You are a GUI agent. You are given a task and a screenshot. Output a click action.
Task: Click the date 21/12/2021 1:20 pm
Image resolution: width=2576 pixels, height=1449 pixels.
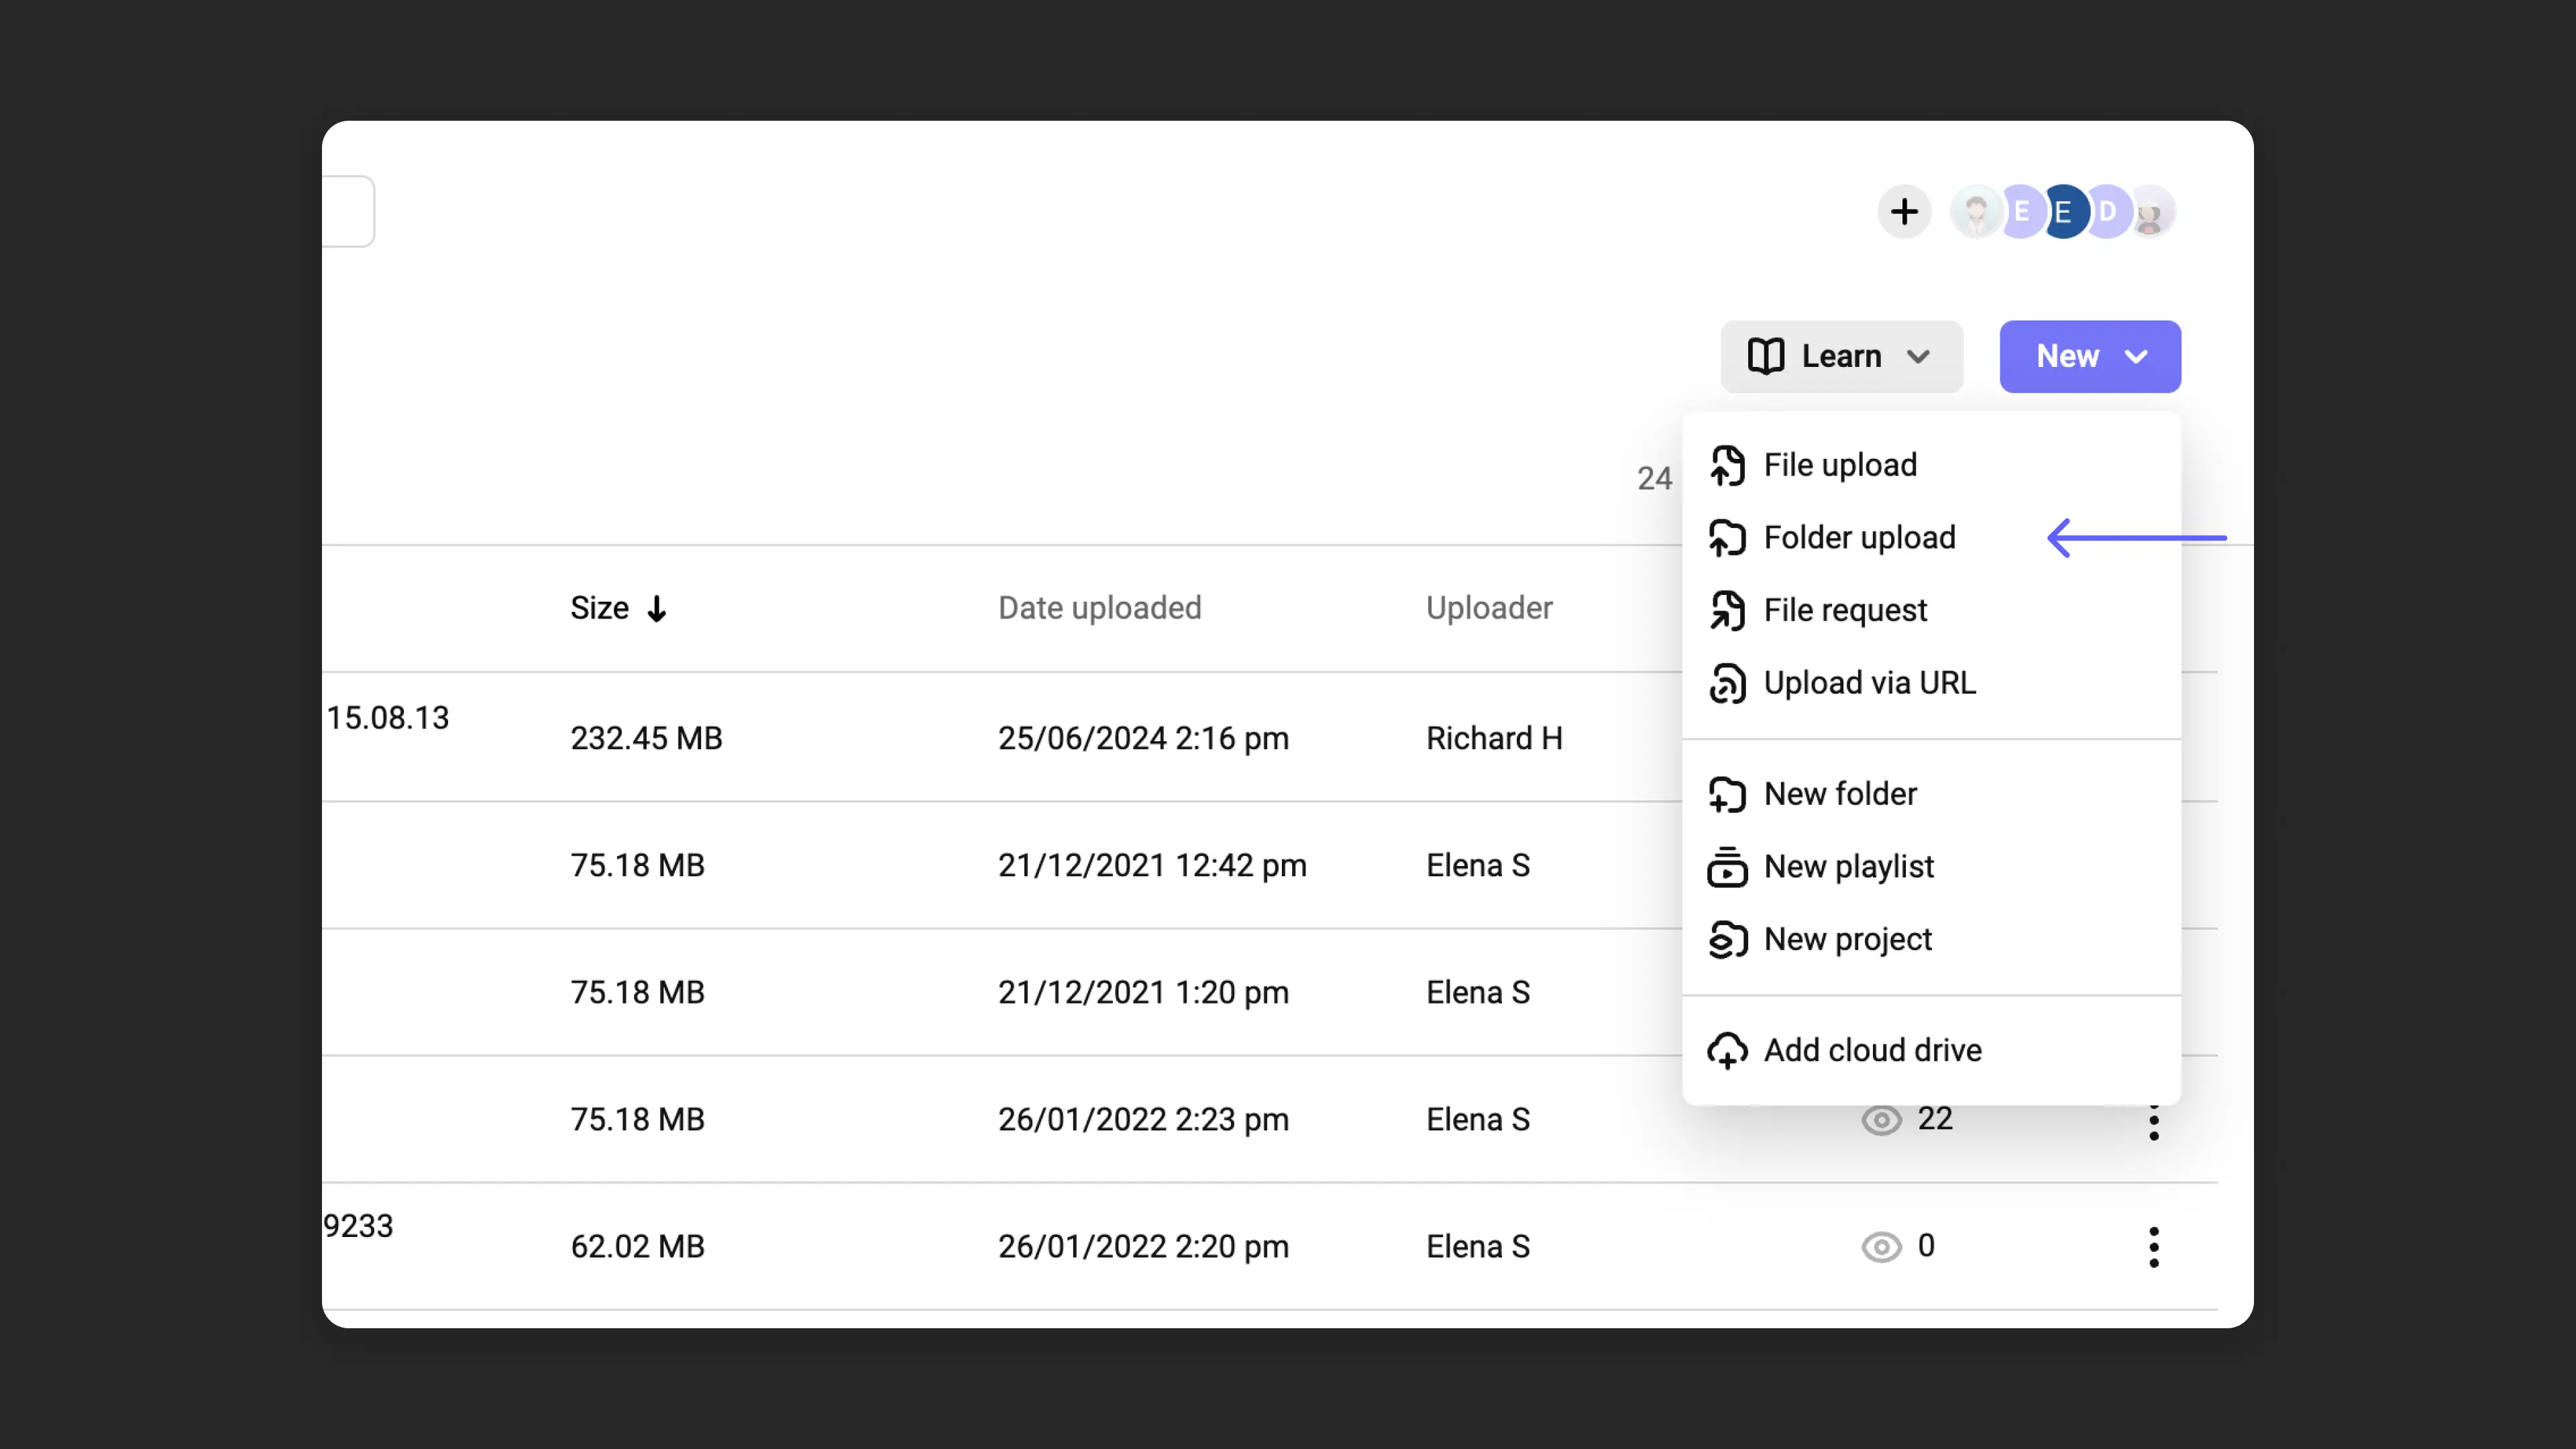tap(1143, 992)
